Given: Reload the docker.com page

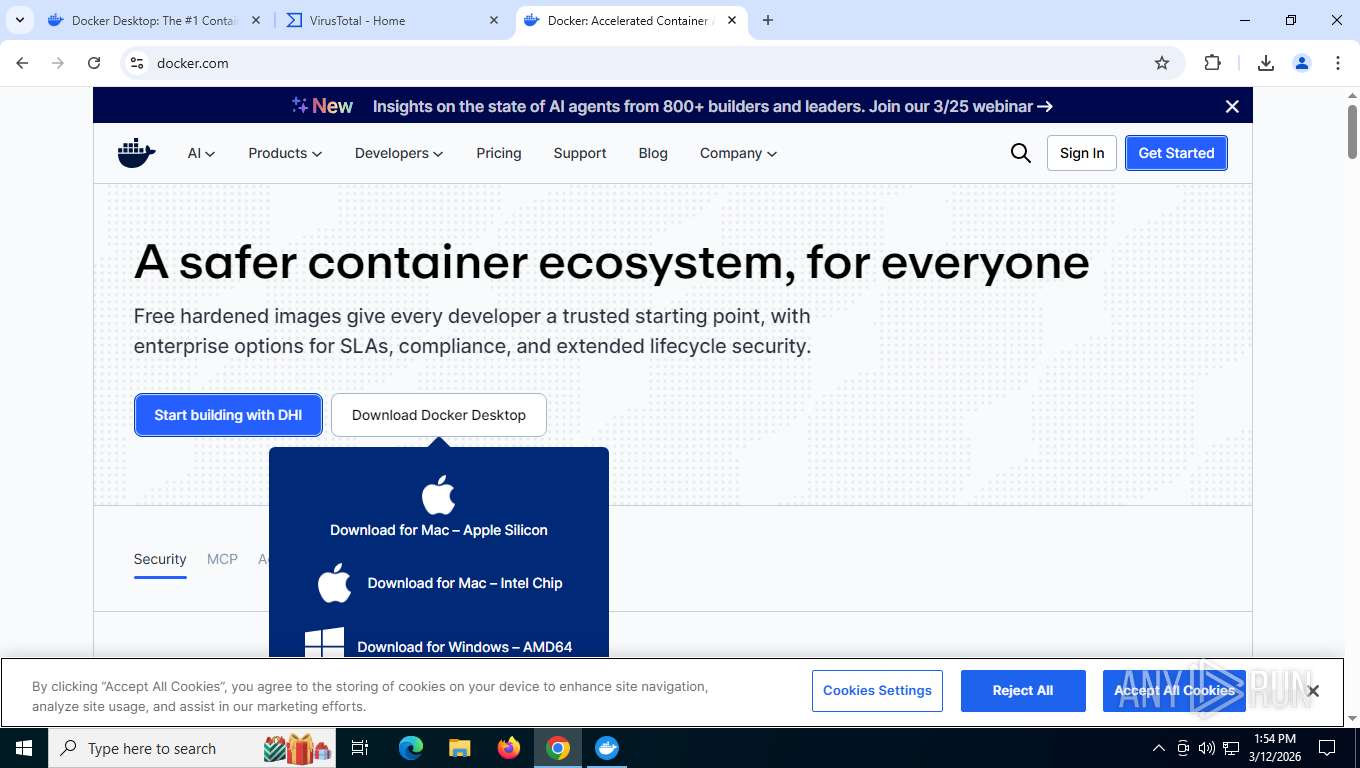Looking at the screenshot, I should (94, 63).
